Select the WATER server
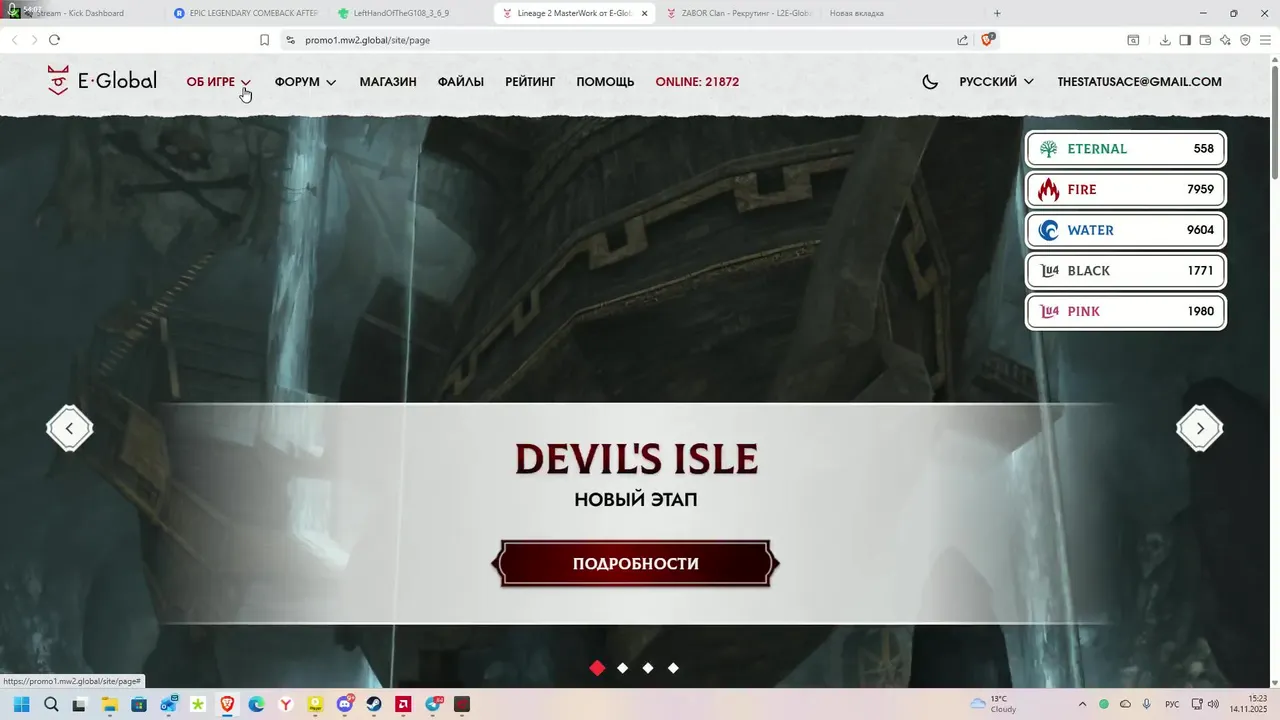1280x720 pixels. click(x=1126, y=230)
